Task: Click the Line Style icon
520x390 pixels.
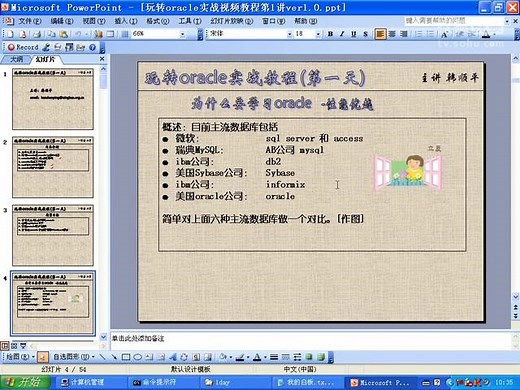Action: (x=274, y=357)
